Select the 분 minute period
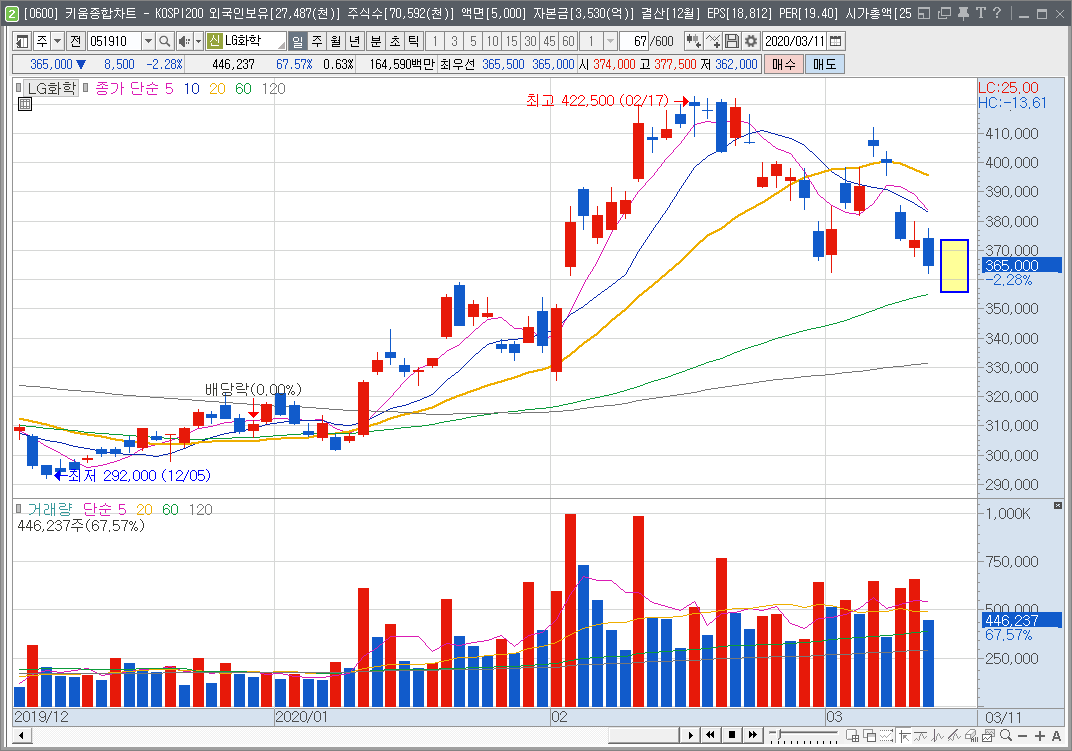This screenshot has height=751, width=1072. (x=375, y=42)
